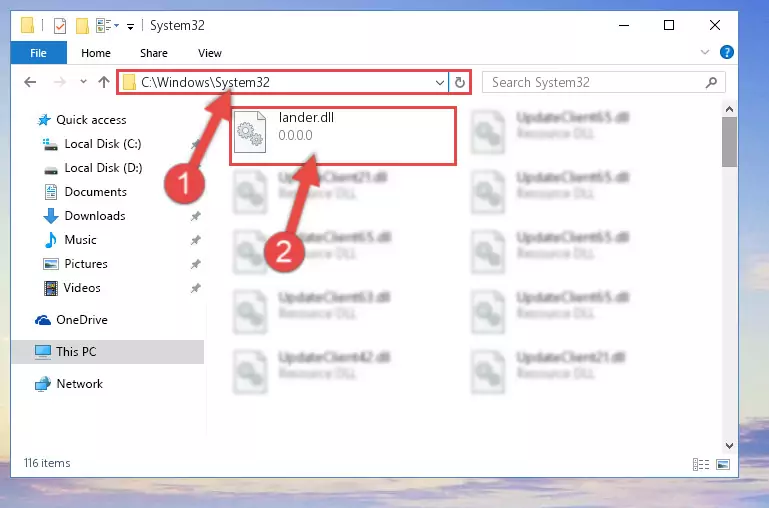The image size is (769, 508).
Task: Expand the address bar history dropdown
Action: (439, 82)
